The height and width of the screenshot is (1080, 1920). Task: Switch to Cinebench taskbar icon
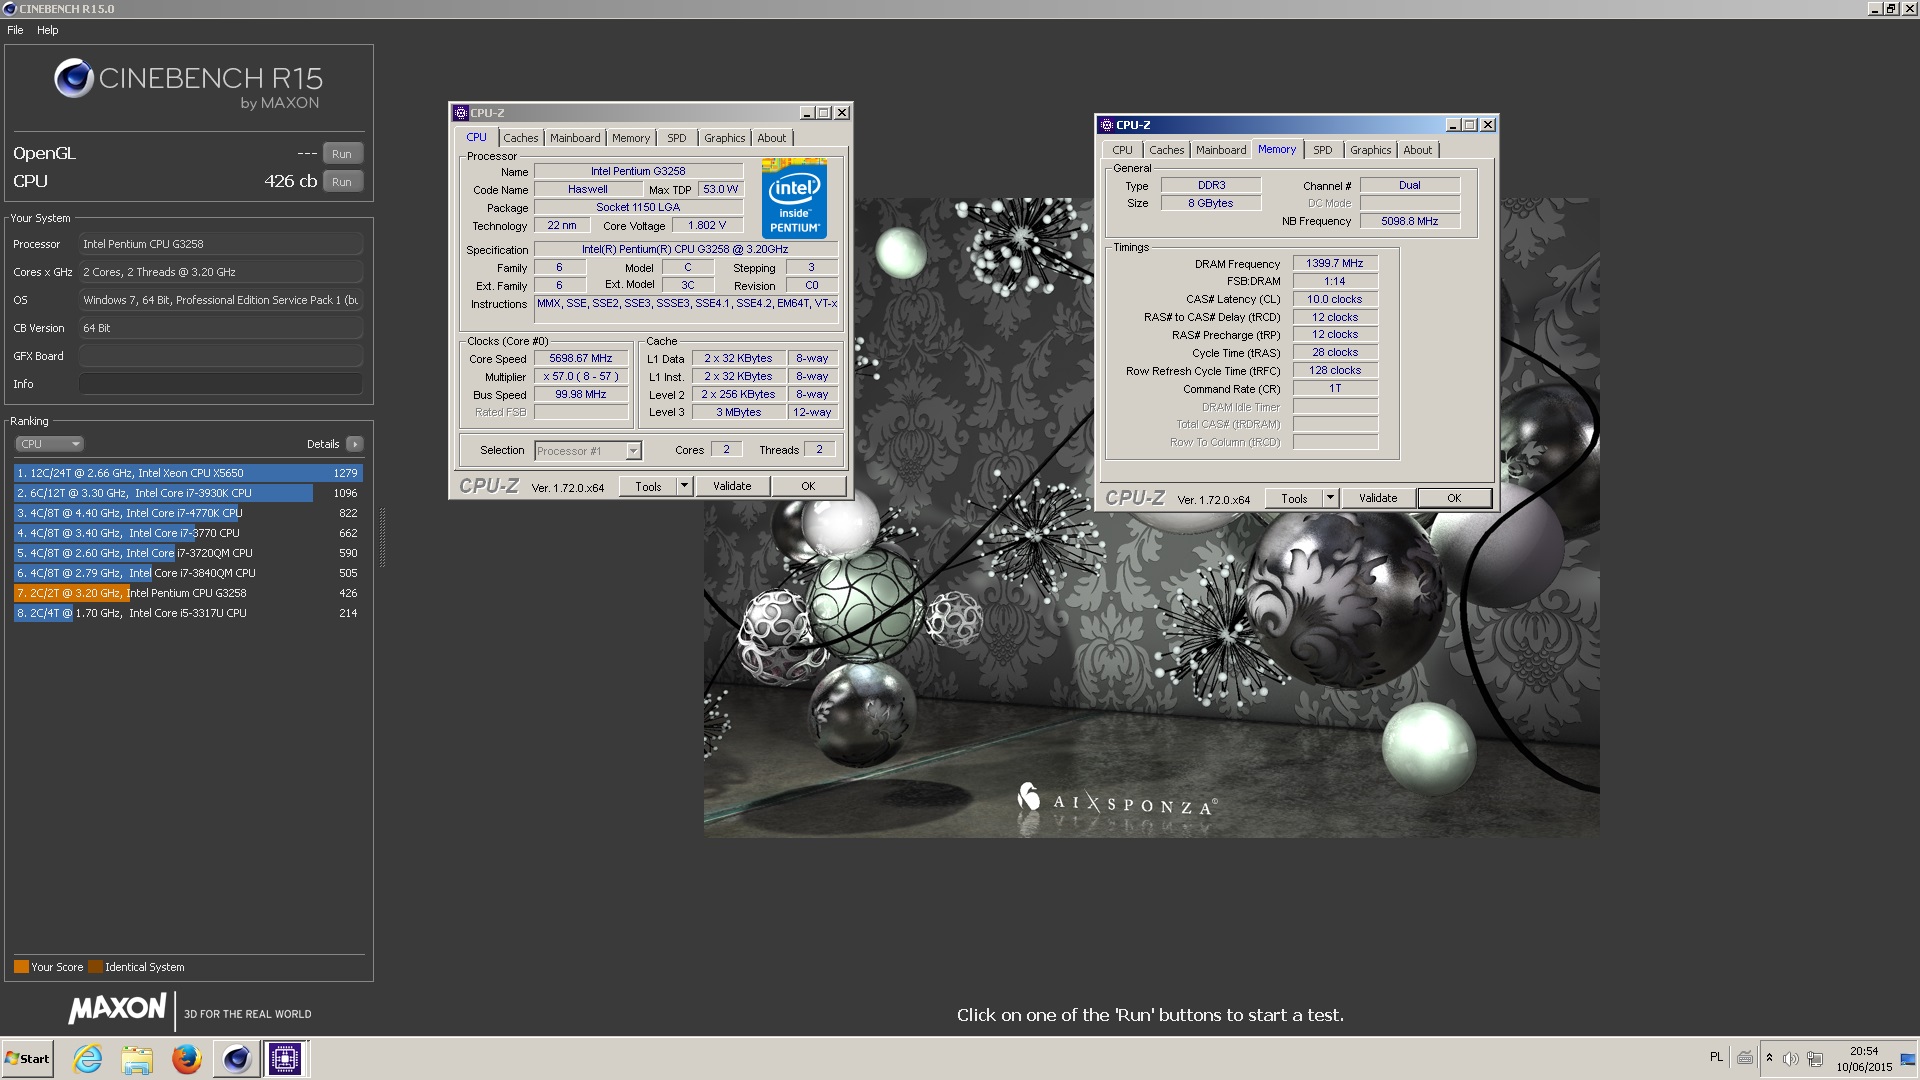(x=236, y=1058)
